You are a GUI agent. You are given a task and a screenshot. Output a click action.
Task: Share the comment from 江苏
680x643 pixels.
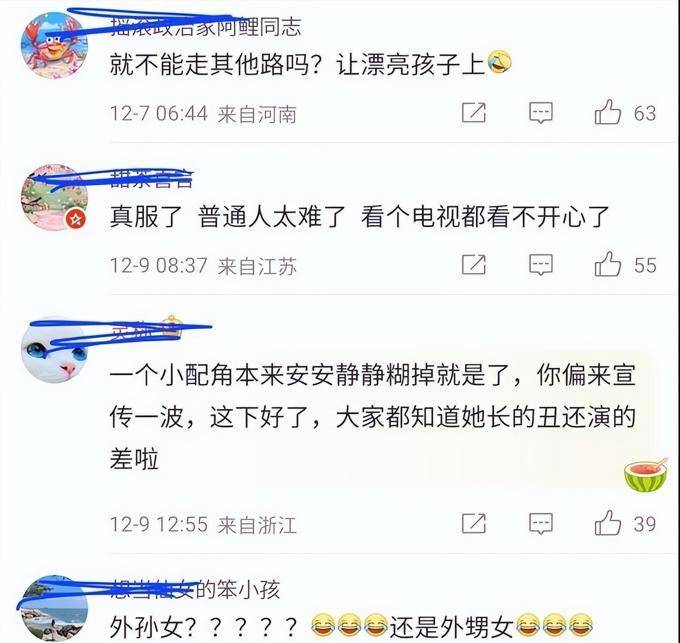point(474,264)
